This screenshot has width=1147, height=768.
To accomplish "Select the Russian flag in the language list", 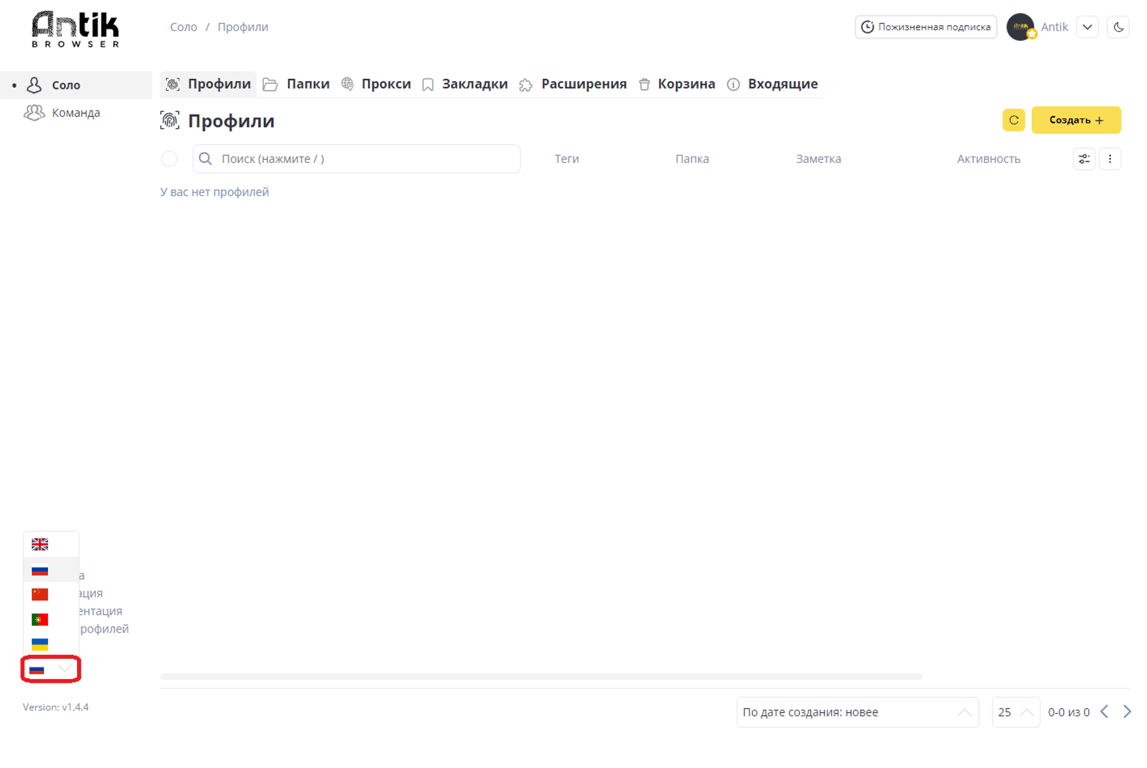I will click(x=40, y=570).
